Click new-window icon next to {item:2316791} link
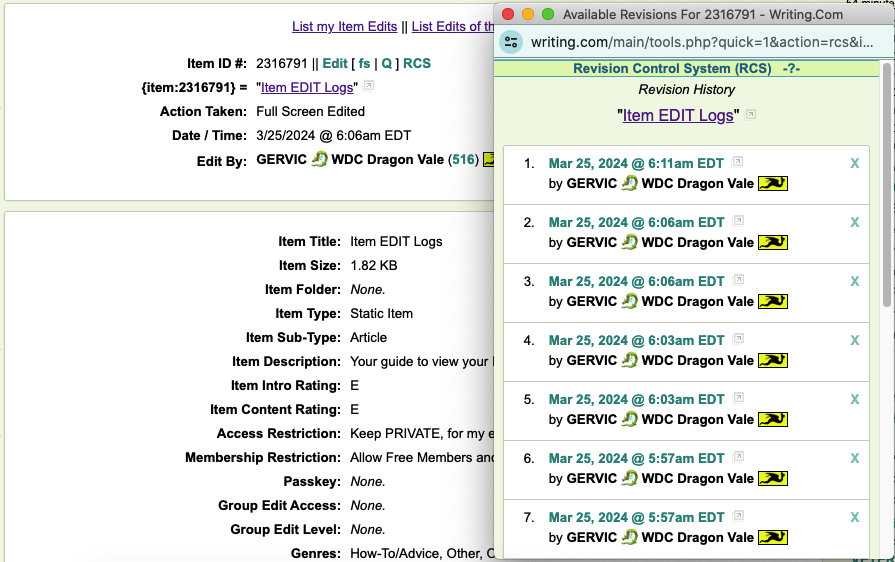This screenshot has width=895, height=562. [x=369, y=87]
